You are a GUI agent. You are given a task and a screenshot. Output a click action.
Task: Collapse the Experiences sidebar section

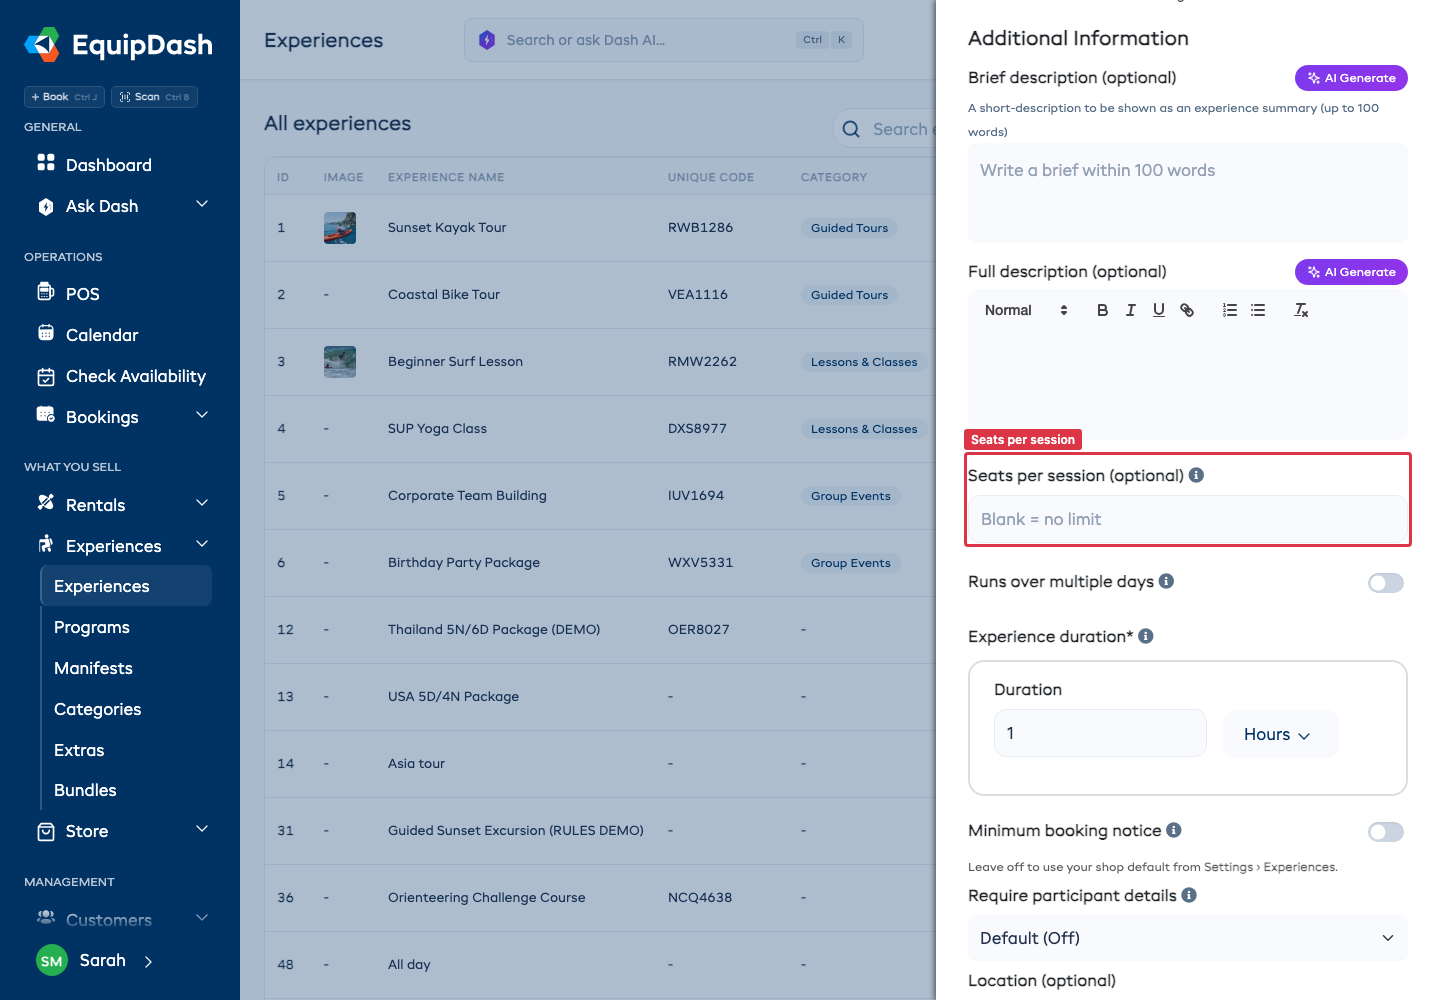coord(202,545)
